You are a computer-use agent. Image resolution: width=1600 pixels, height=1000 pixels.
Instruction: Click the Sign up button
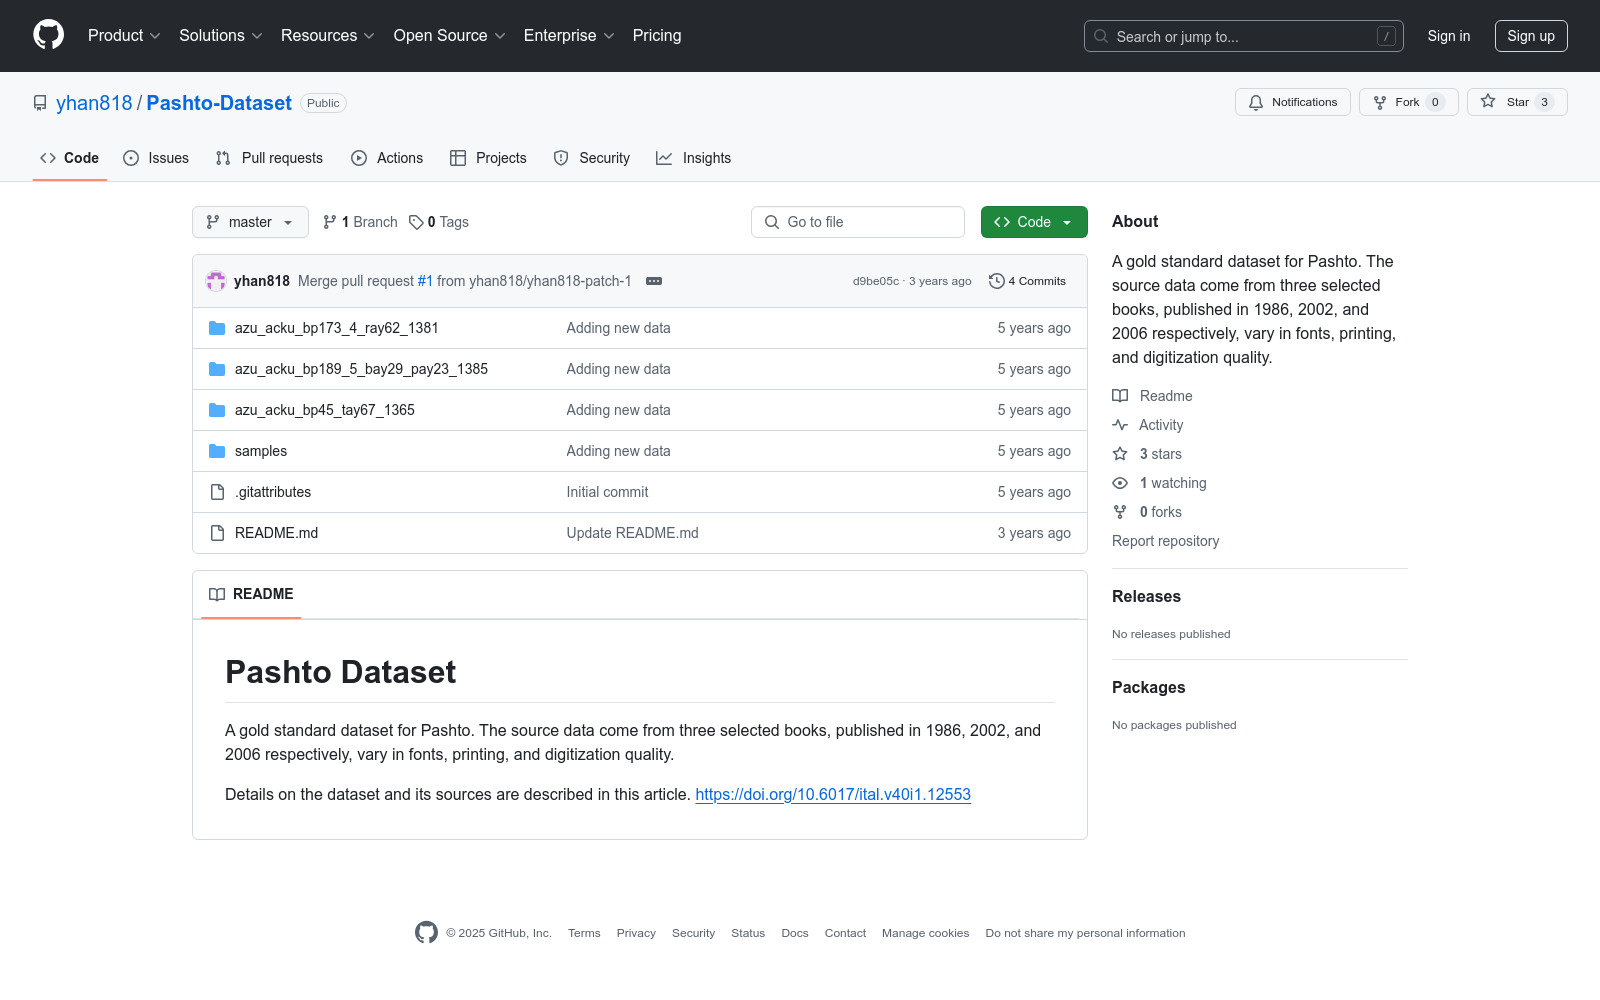[1531, 36]
